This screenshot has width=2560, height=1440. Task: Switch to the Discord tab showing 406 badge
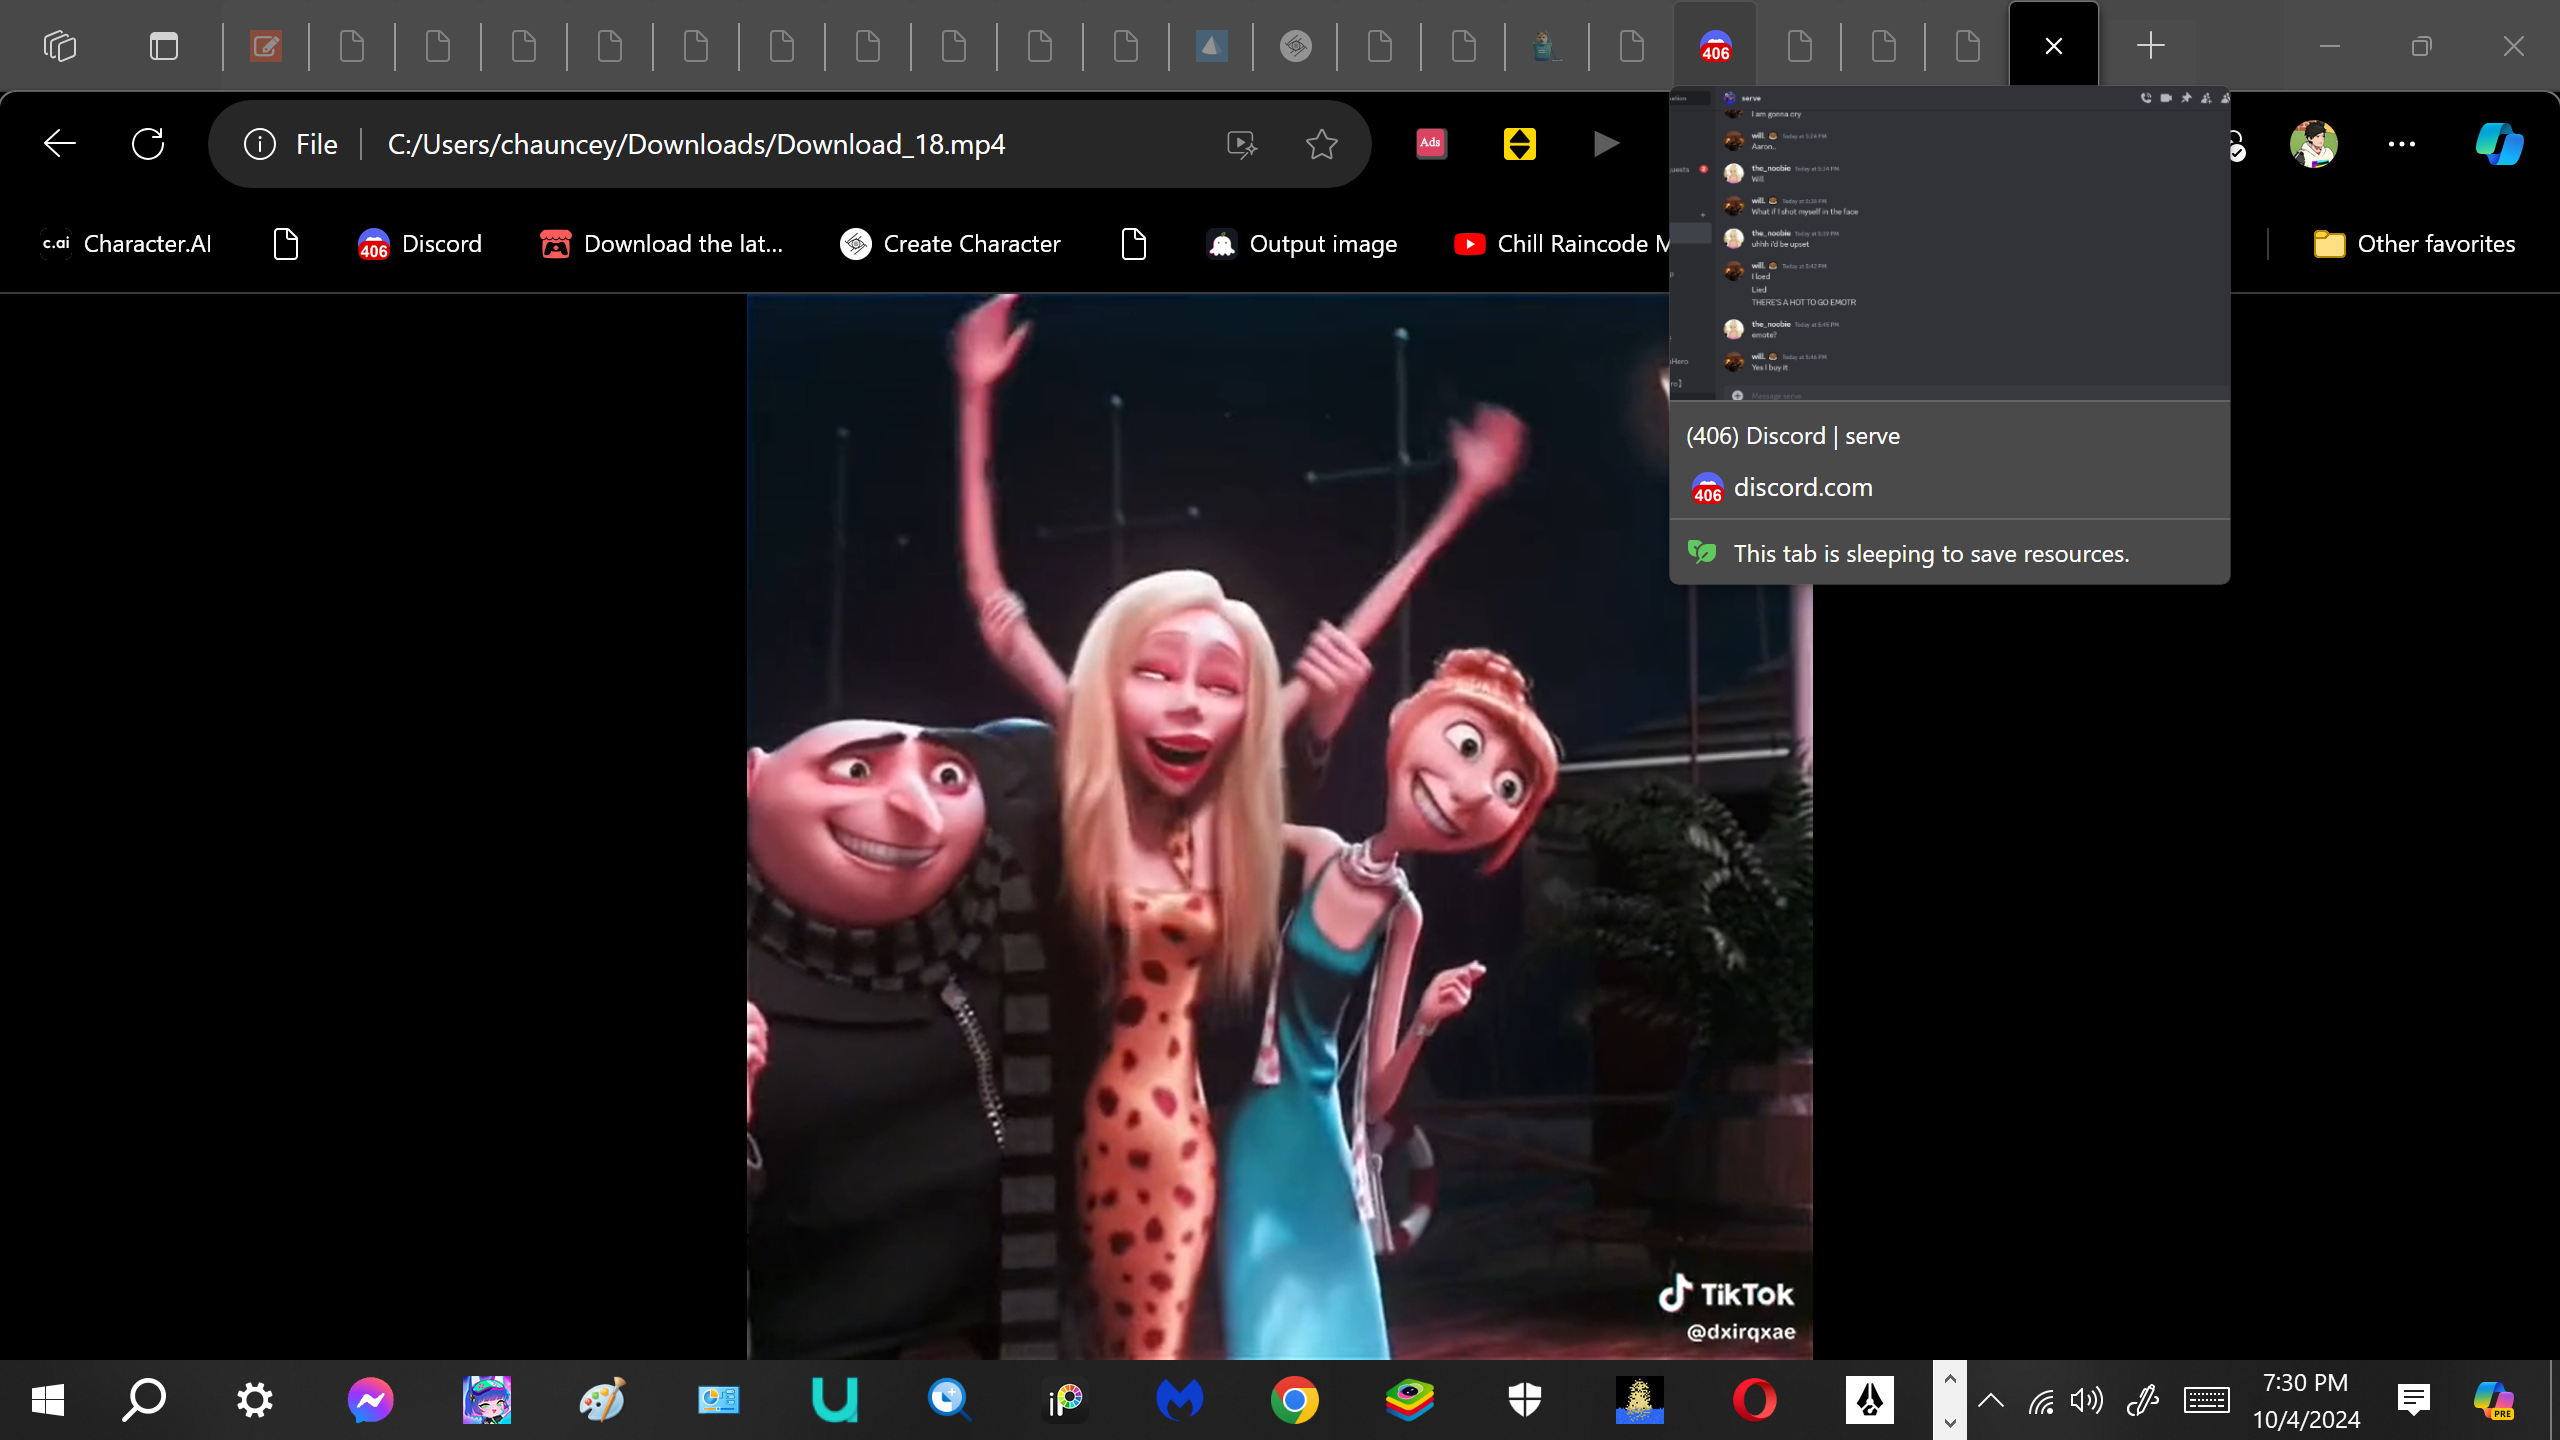tap(1716, 46)
